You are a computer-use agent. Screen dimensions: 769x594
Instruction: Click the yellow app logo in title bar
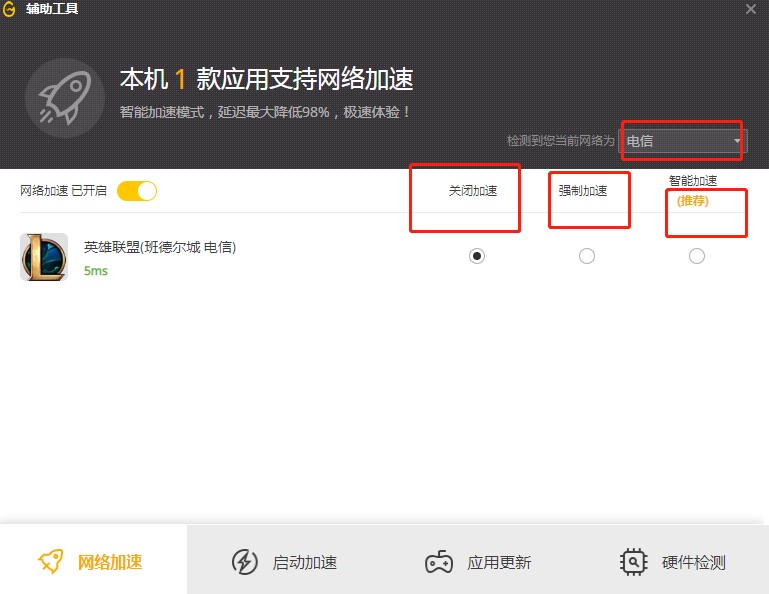click(9, 9)
